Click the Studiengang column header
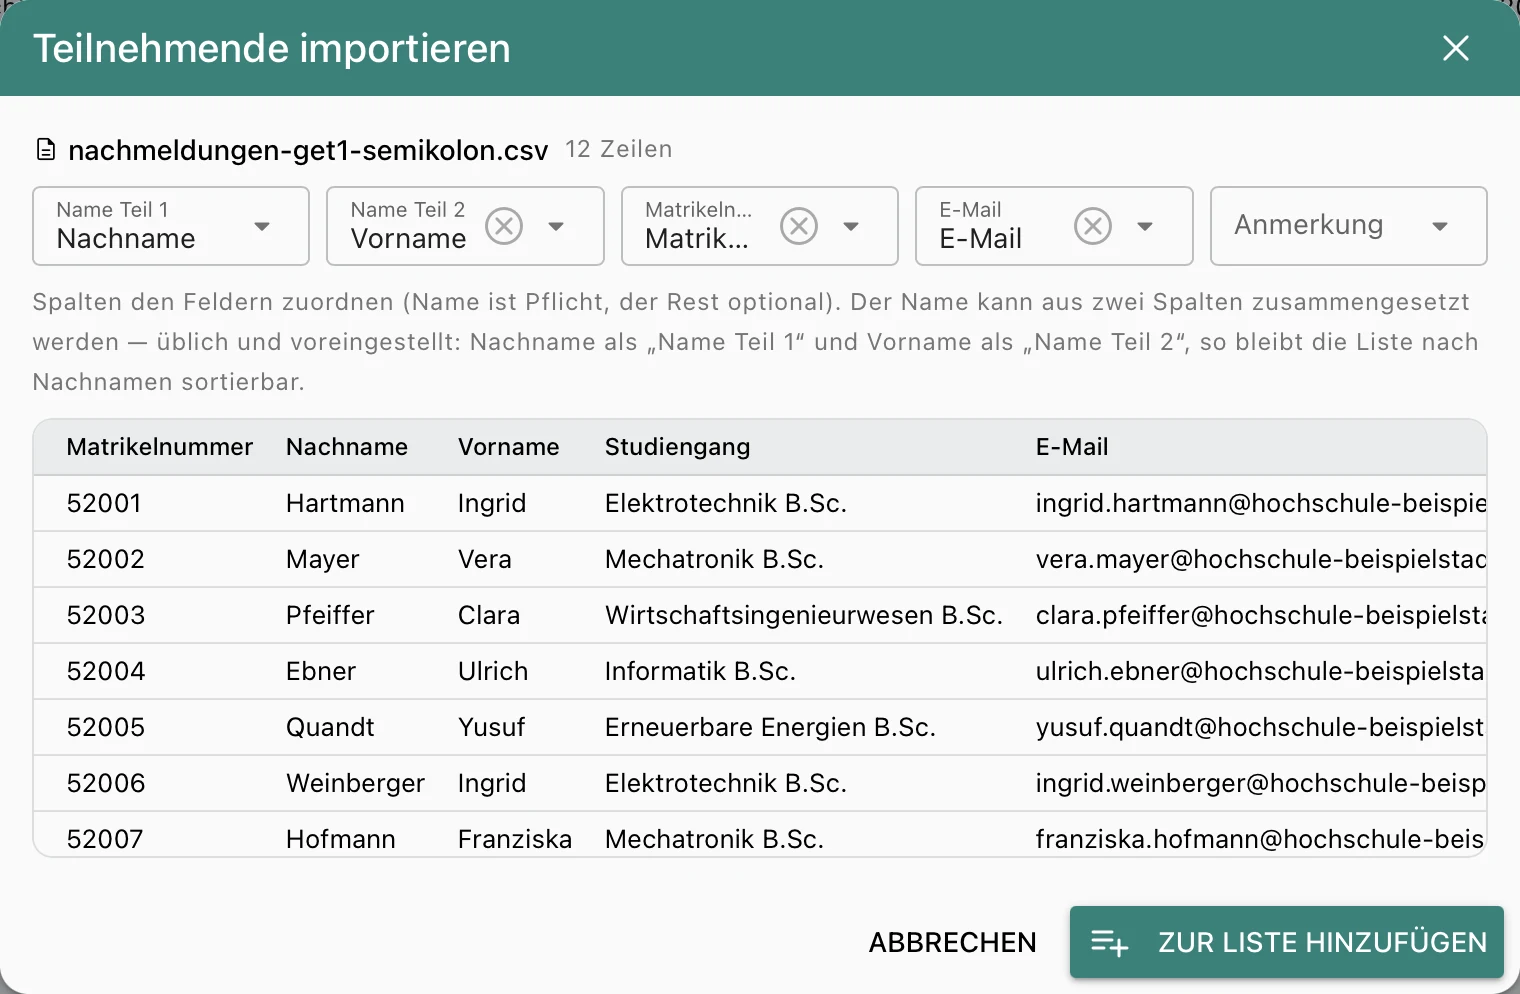Viewport: 1520px width, 994px height. tap(678, 447)
